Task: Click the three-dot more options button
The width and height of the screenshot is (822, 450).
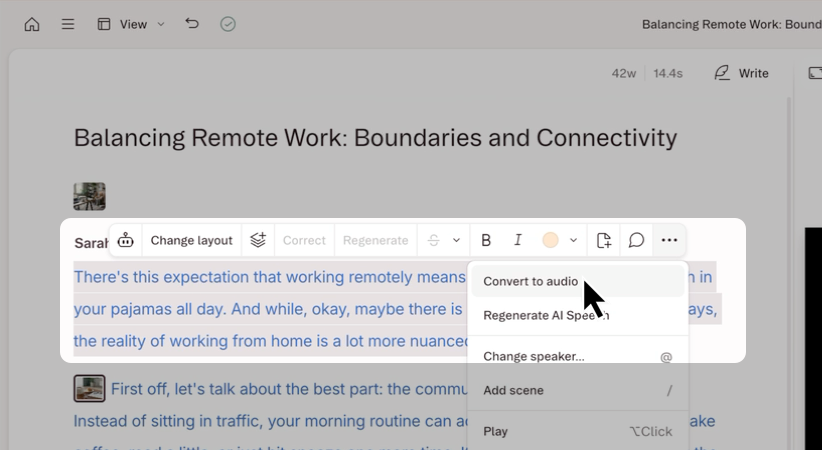Action: pyautogui.click(x=669, y=240)
